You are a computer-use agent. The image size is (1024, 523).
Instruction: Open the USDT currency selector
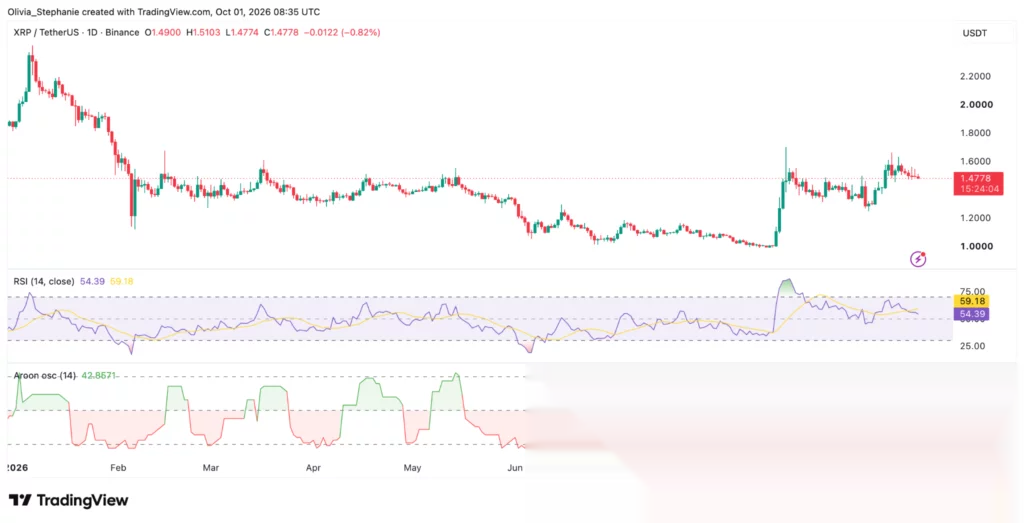[x=975, y=33]
